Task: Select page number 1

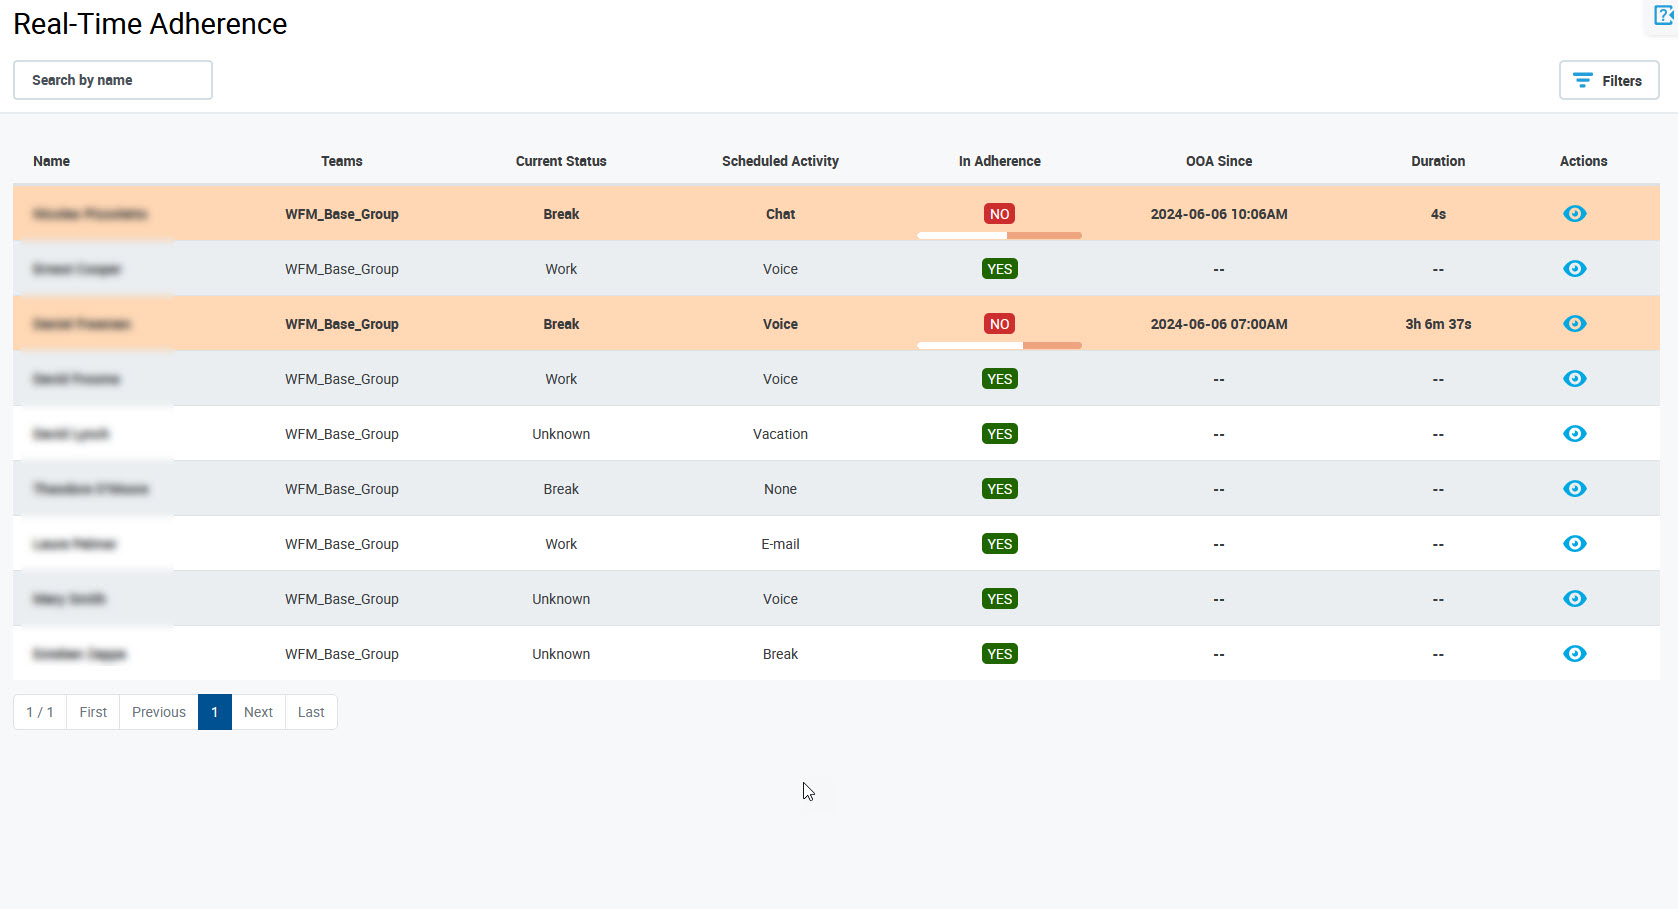Action: [215, 712]
